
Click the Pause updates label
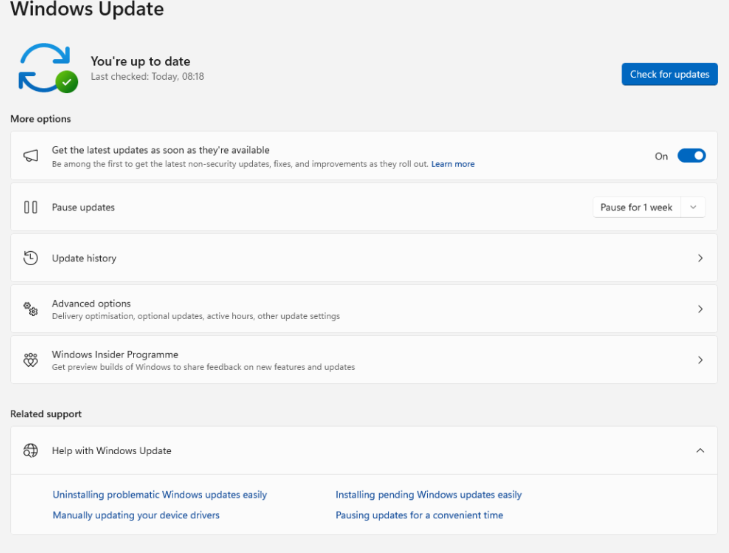coord(83,207)
